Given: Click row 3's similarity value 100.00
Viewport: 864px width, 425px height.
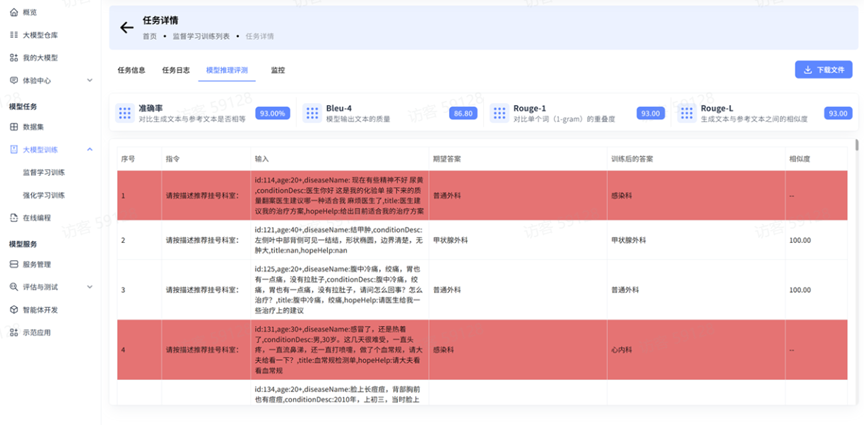Looking at the screenshot, I should pyautogui.click(x=800, y=290).
